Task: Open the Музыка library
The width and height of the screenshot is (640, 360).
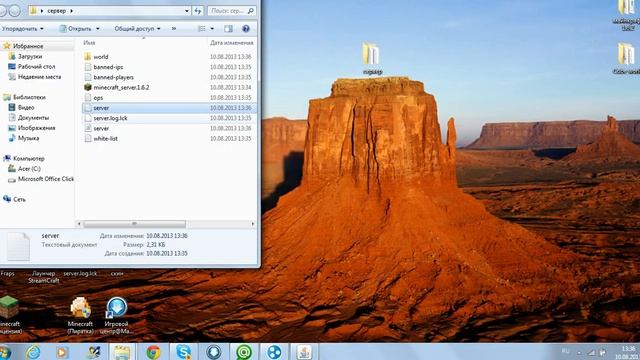Action: point(28,138)
